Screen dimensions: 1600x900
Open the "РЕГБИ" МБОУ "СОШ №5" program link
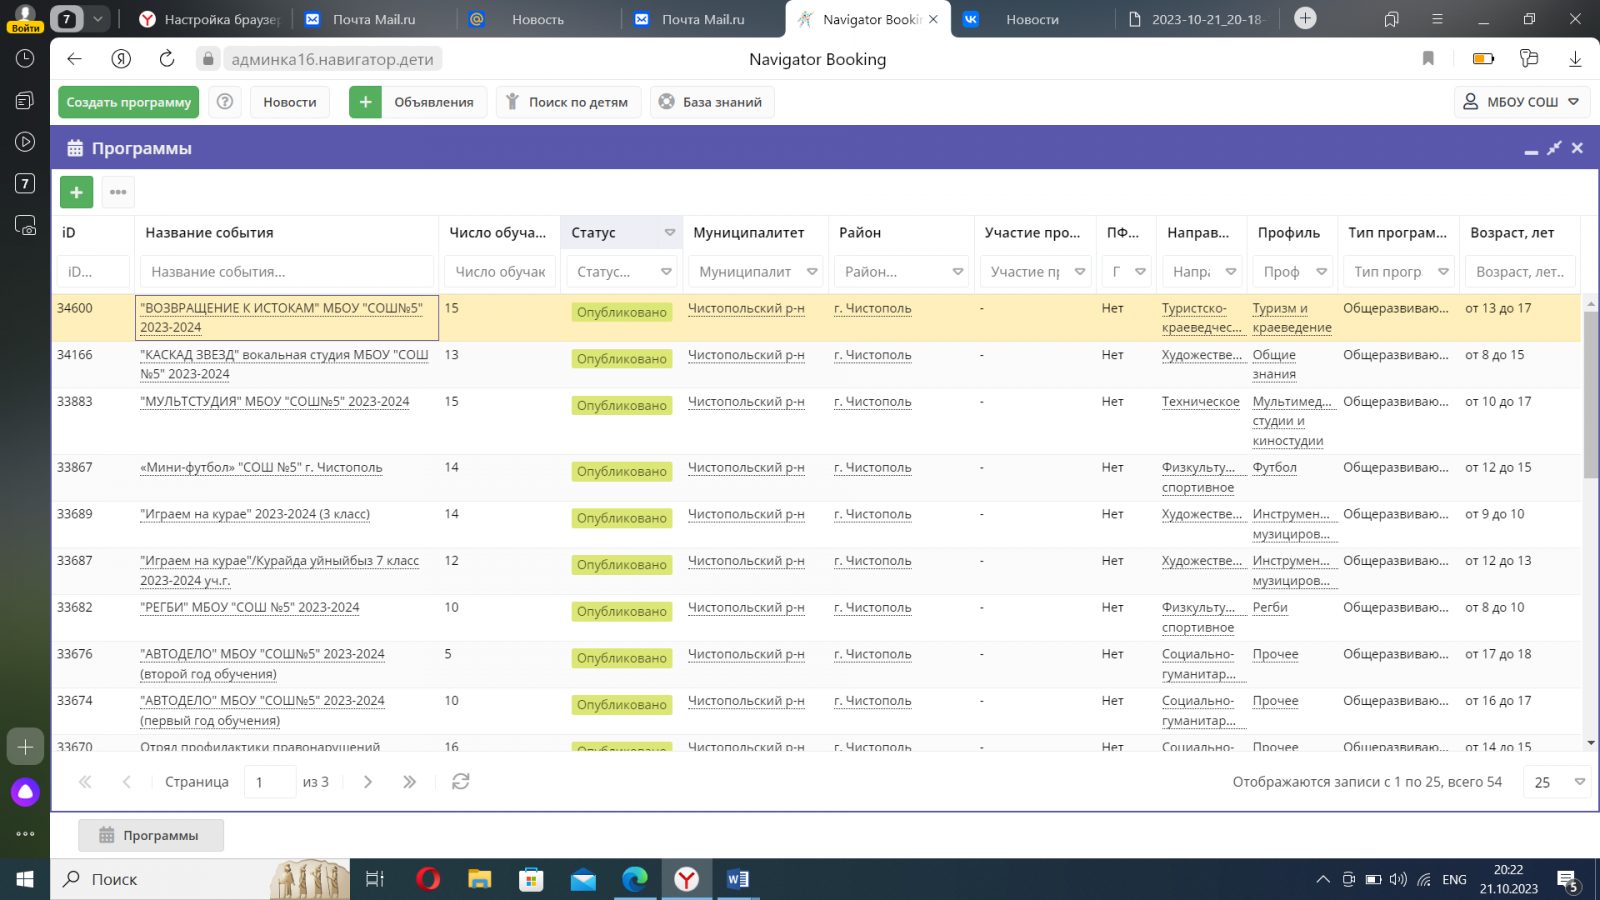250,608
